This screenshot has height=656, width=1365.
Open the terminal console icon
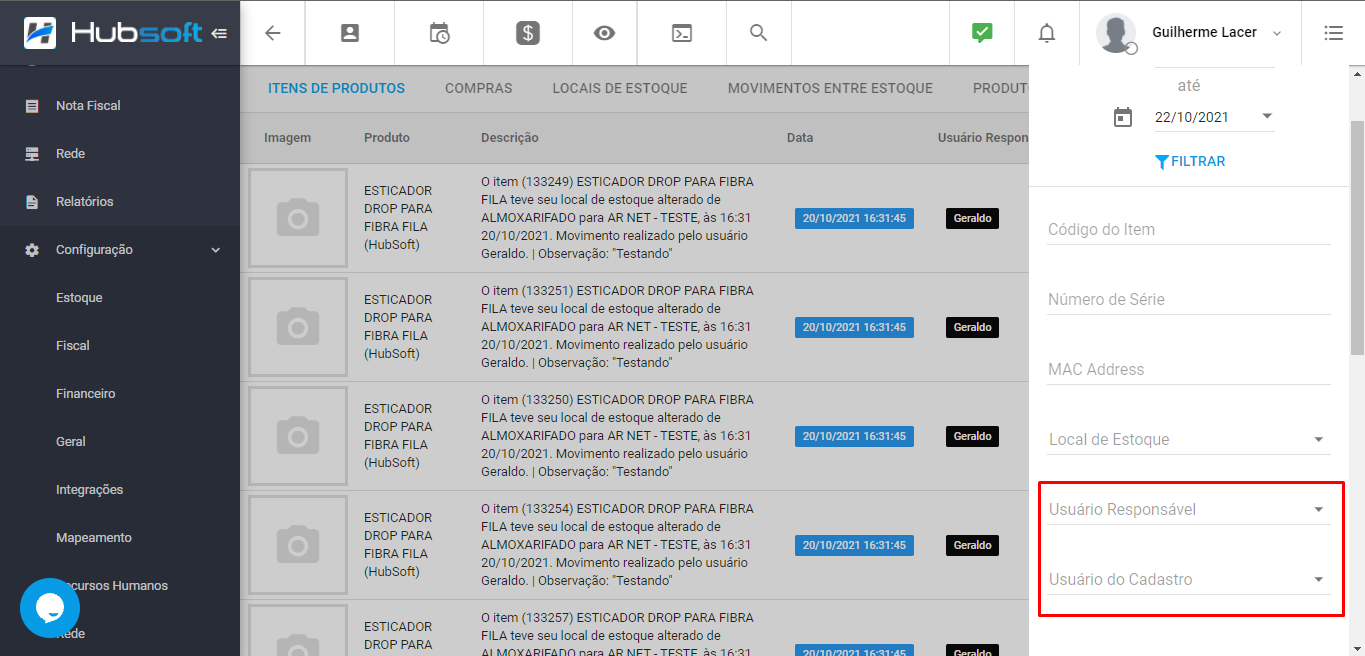pos(681,33)
